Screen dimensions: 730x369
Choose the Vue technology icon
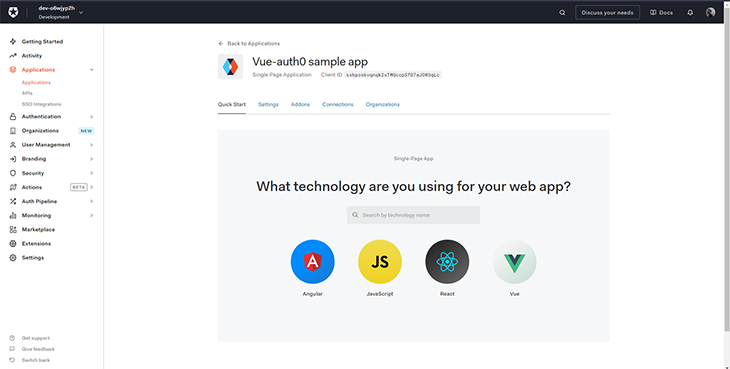coord(514,262)
